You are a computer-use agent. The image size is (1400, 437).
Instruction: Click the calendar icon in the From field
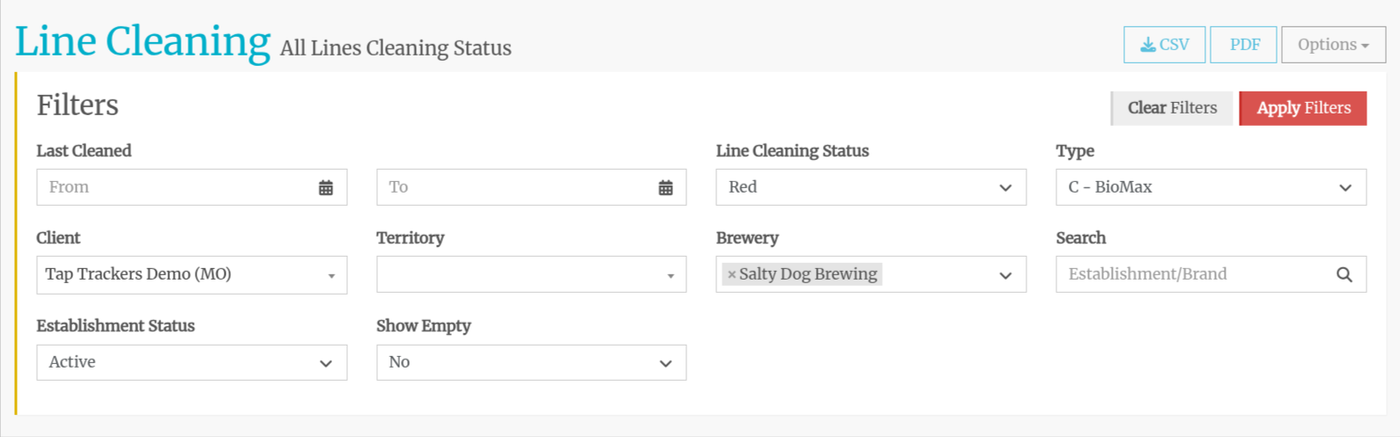[326, 187]
